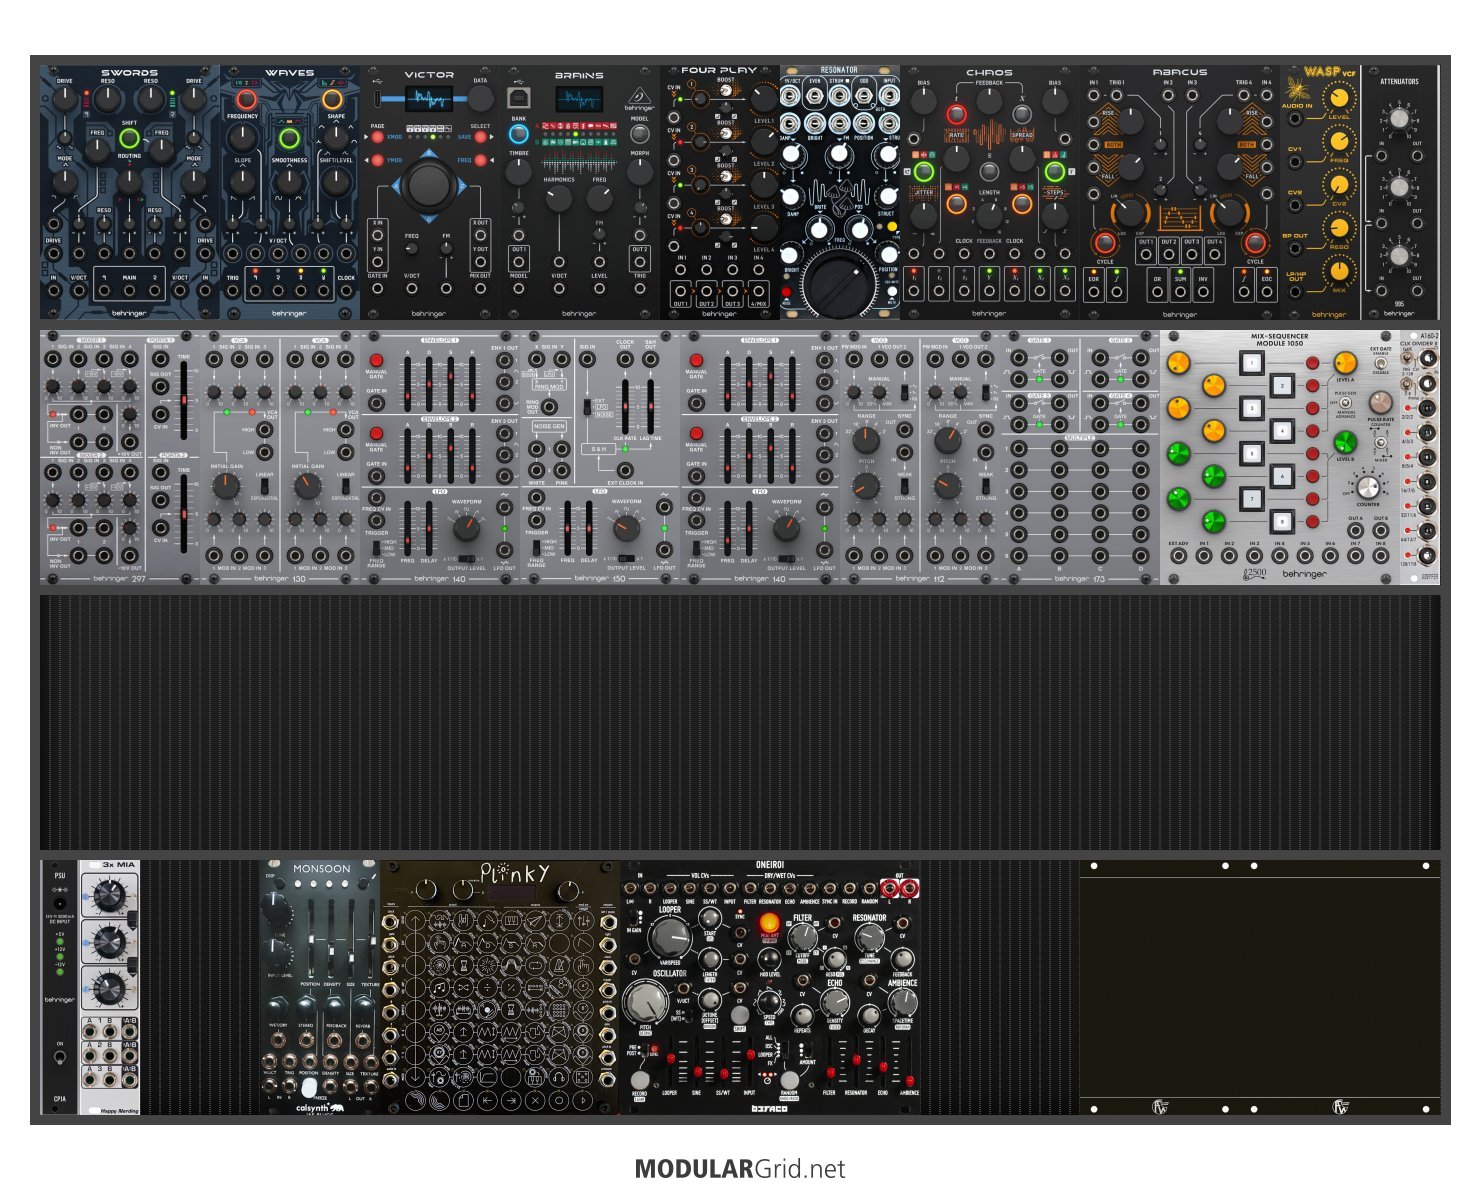The height and width of the screenshot is (1190, 1481).
Task: Click the AUDIO IN jack on Wasp VCF
Action: click(x=1295, y=118)
